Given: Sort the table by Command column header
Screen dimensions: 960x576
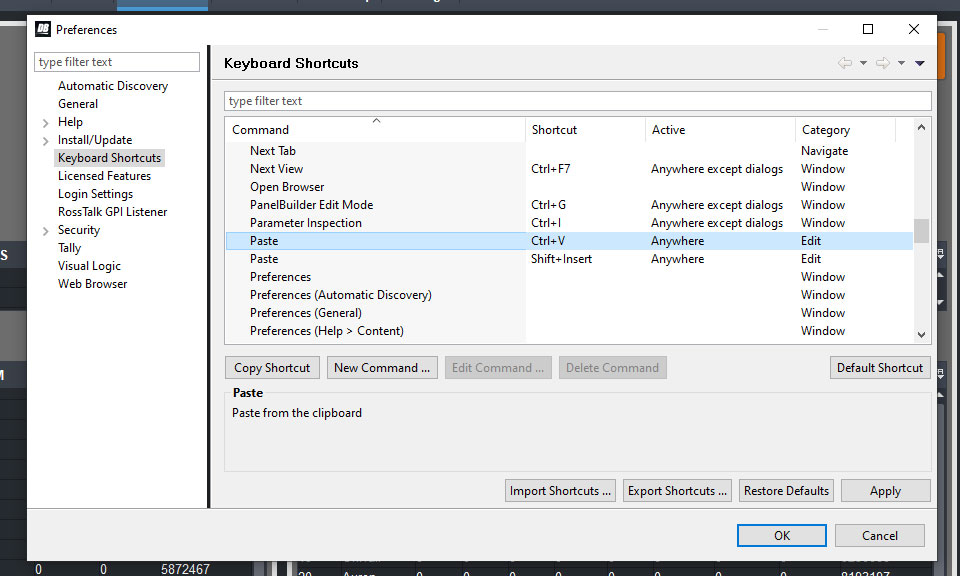Looking at the screenshot, I should coord(260,130).
